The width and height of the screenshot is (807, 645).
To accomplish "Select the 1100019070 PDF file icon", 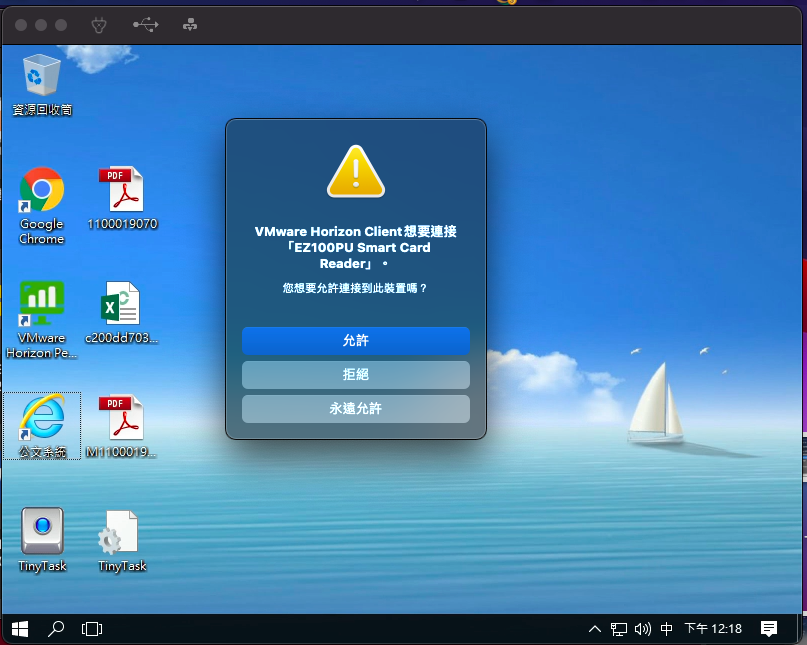I will click(x=122, y=199).
